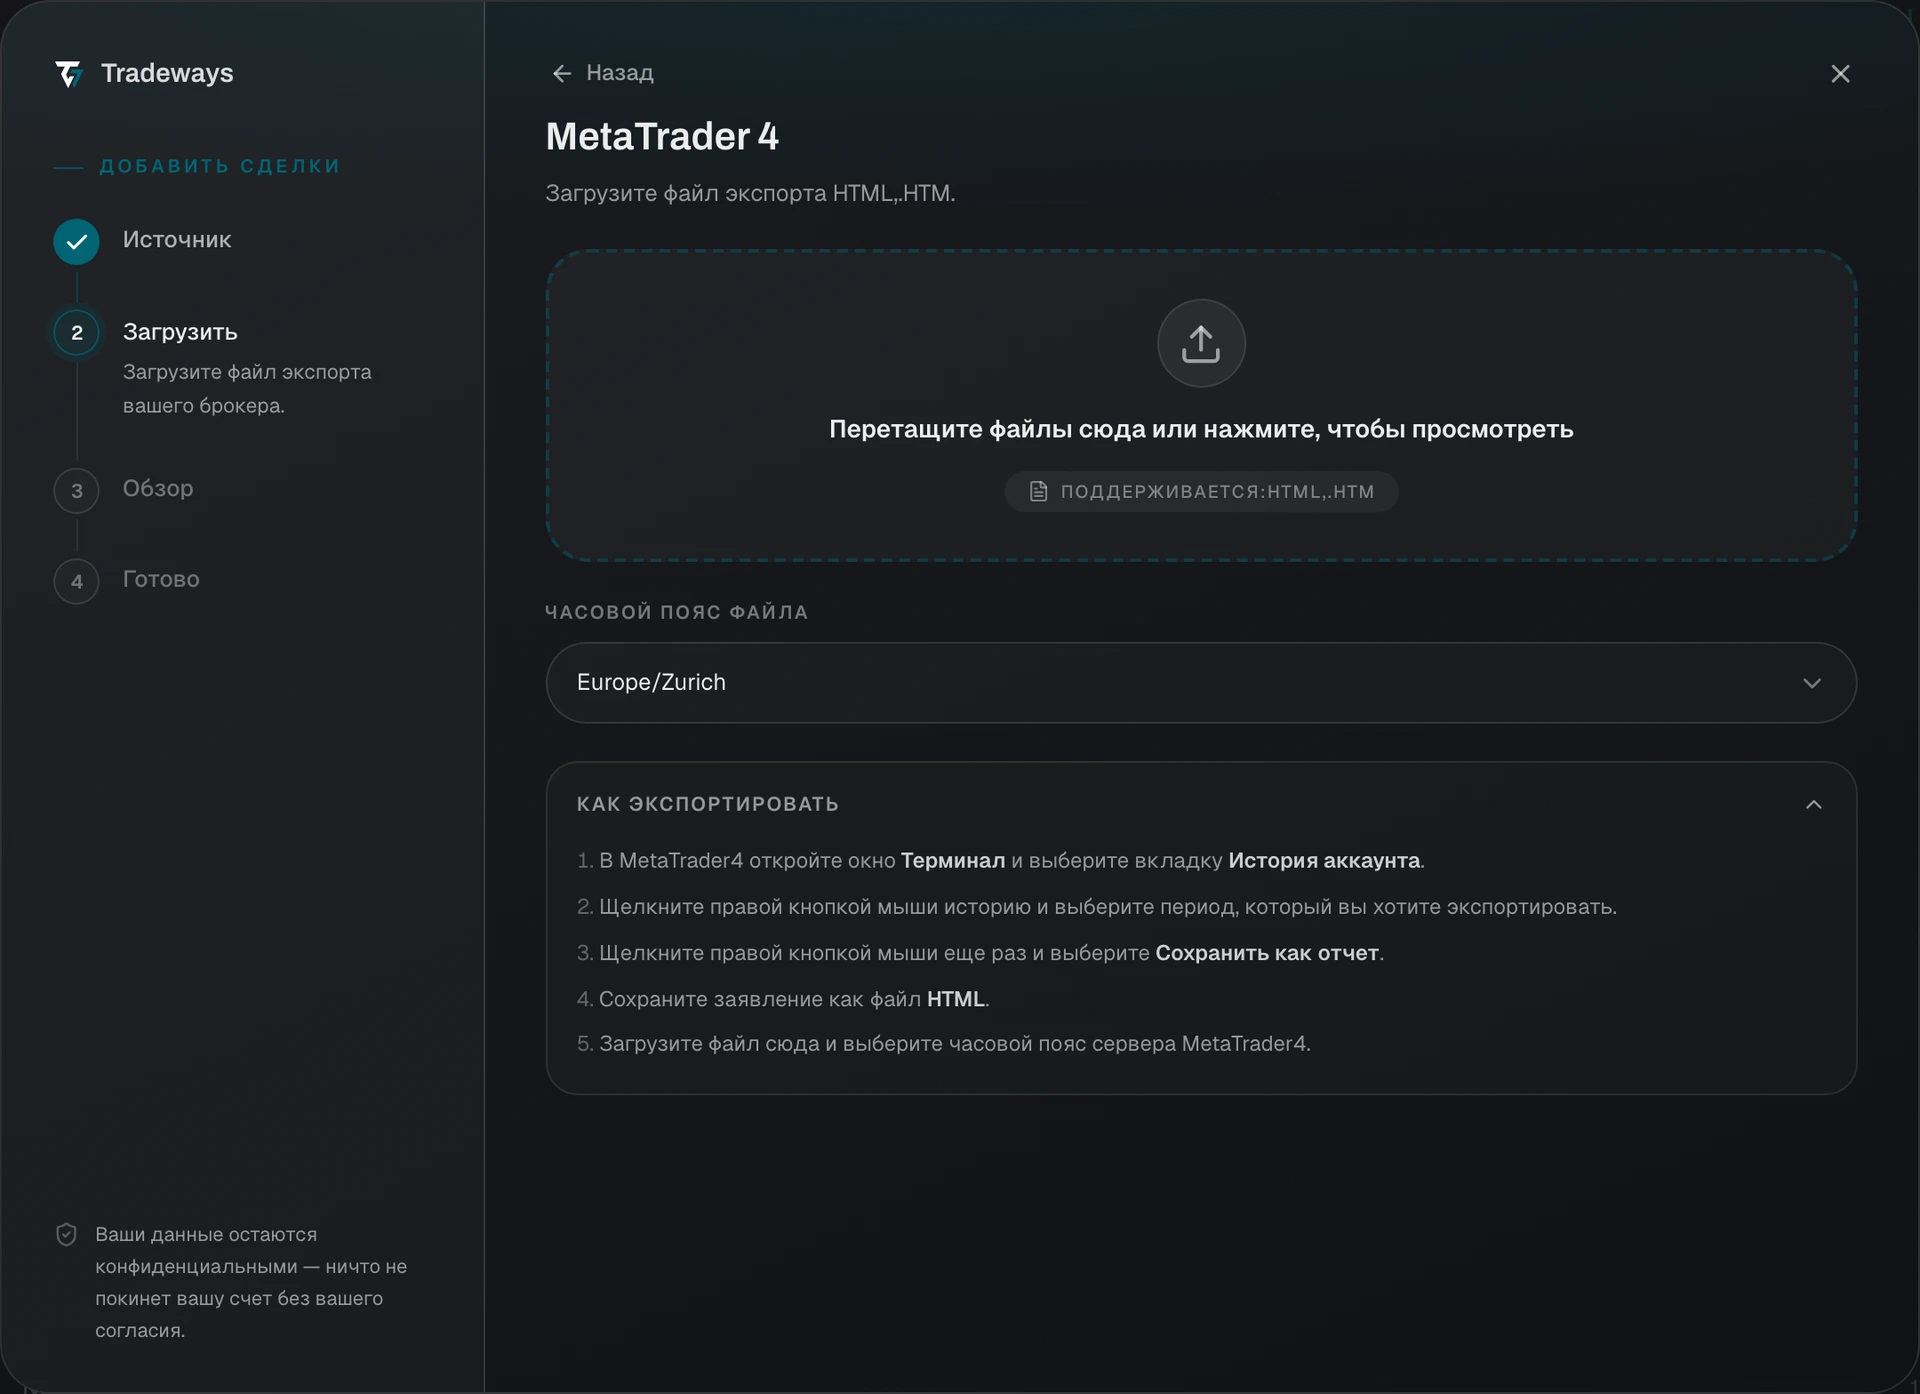Click the sidebar description Загрузите файл экспорта вашего брокера

click(247, 389)
